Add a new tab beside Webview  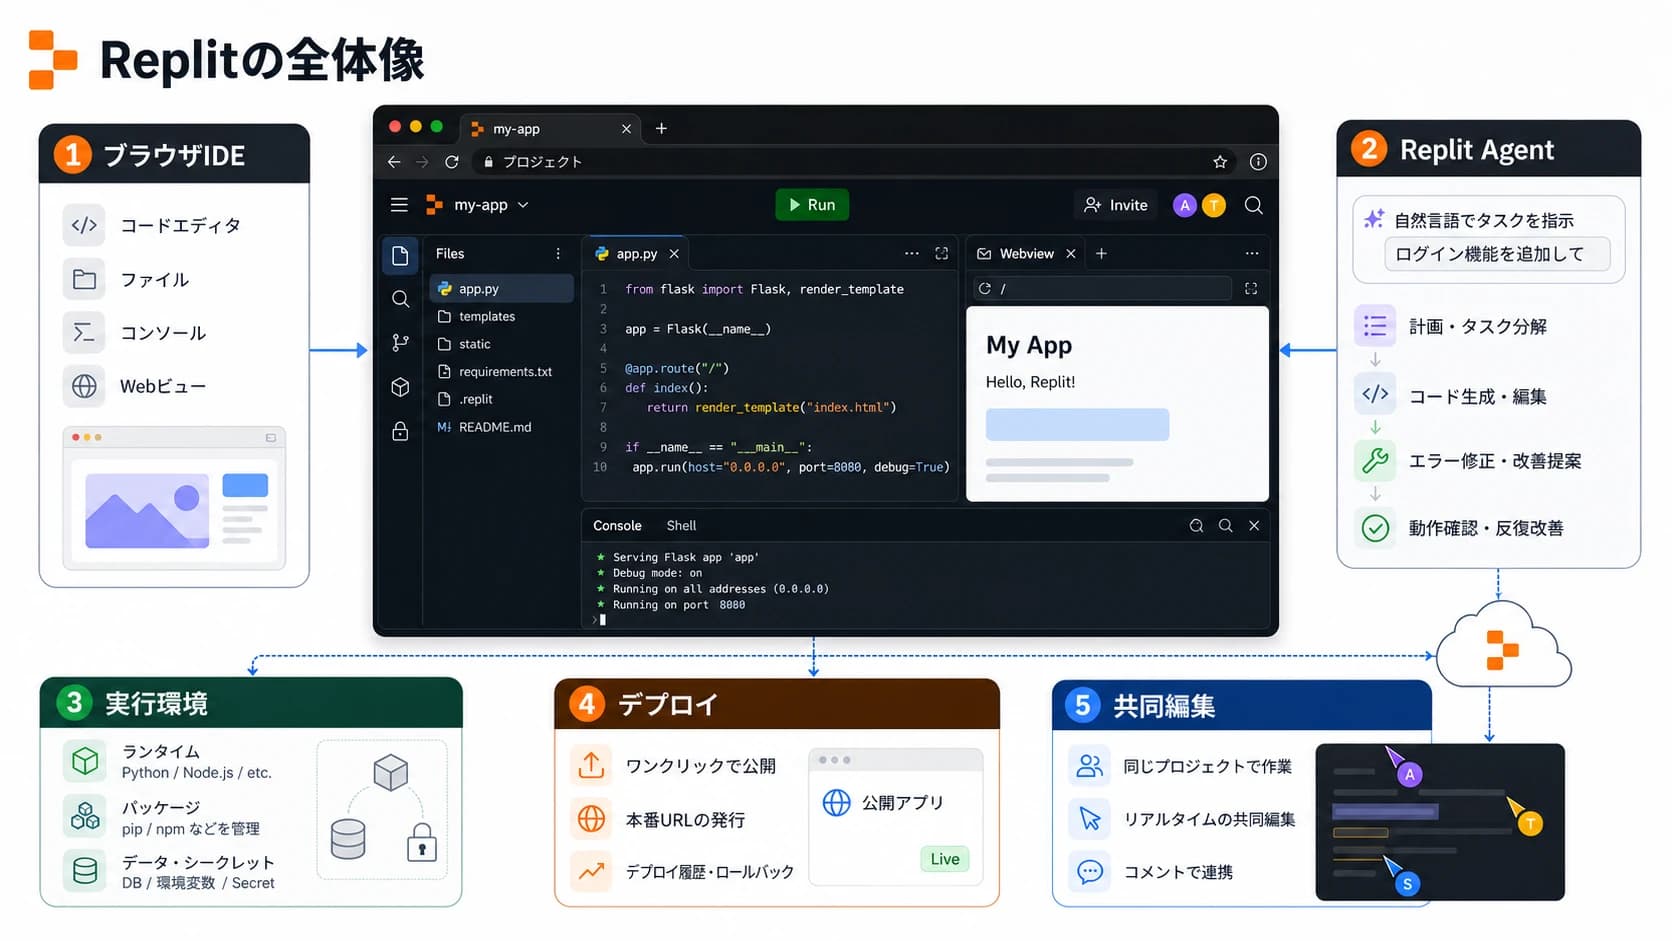point(1101,254)
